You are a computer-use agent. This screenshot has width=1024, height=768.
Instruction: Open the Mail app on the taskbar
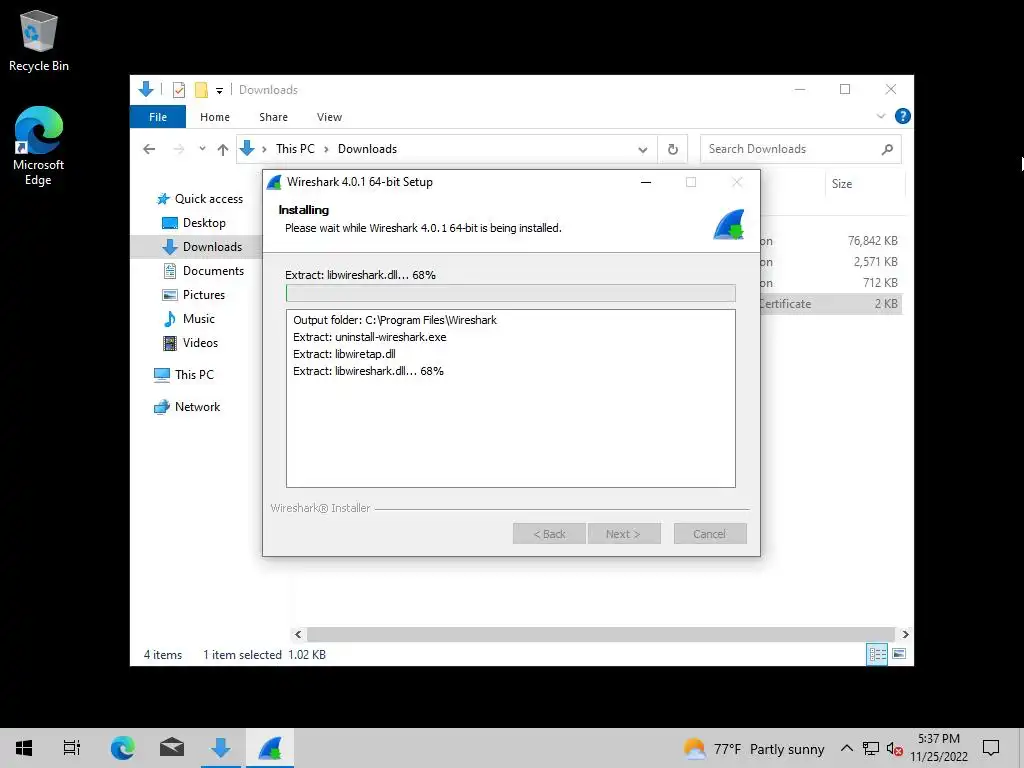(172, 748)
